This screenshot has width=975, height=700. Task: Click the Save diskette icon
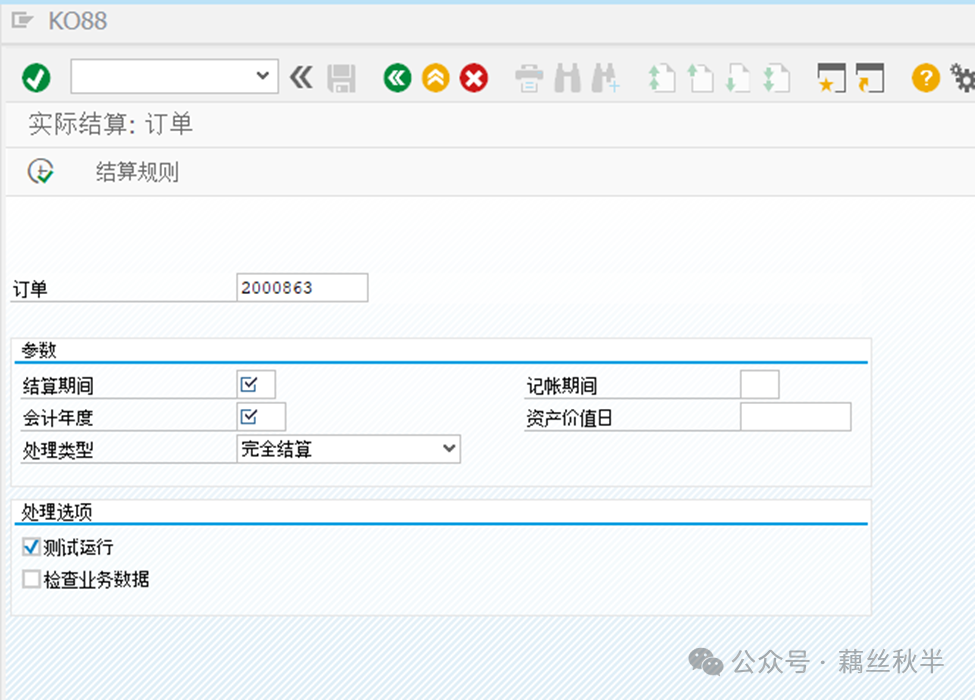click(341, 78)
